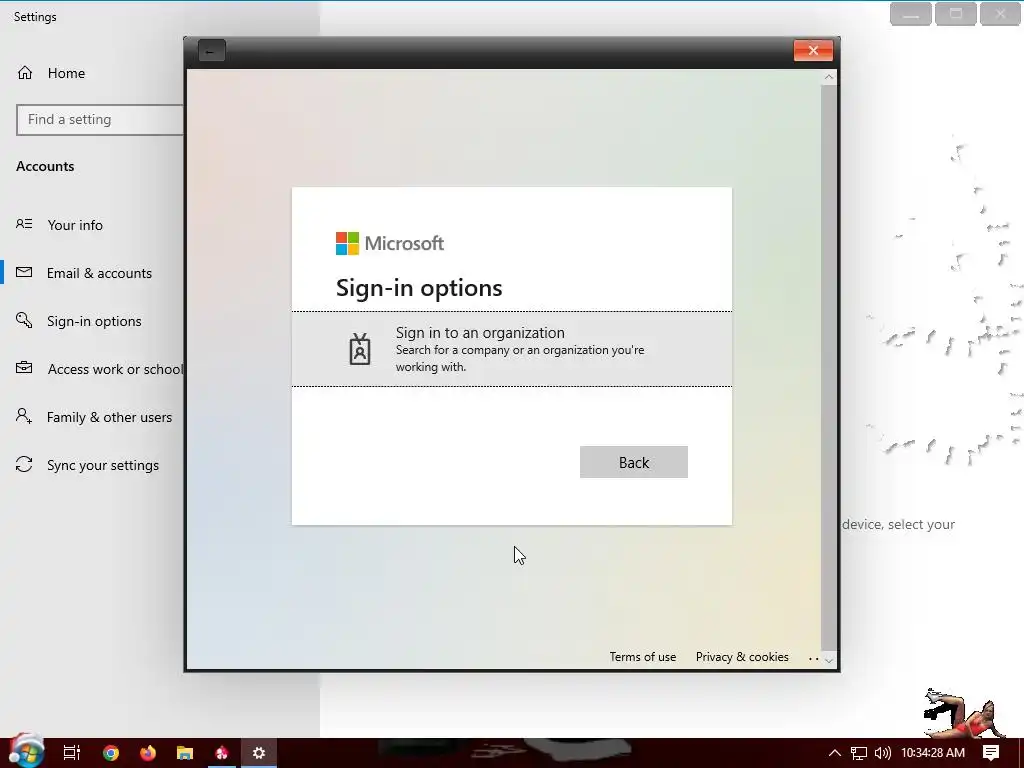Click the Microsoft logo in dialog
The height and width of the screenshot is (768, 1024).
(389, 243)
